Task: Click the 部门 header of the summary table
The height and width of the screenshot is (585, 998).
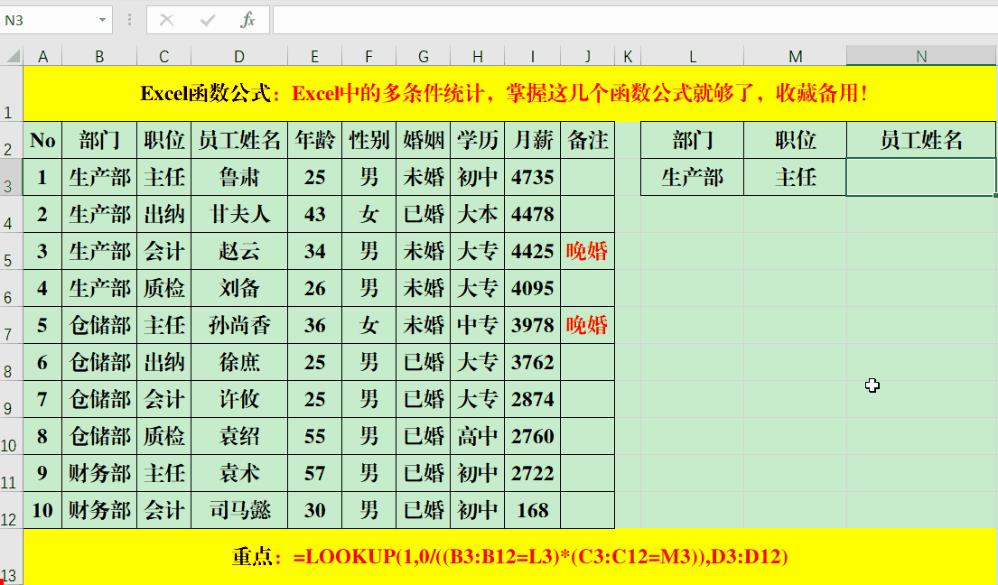Action: click(x=692, y=139)
